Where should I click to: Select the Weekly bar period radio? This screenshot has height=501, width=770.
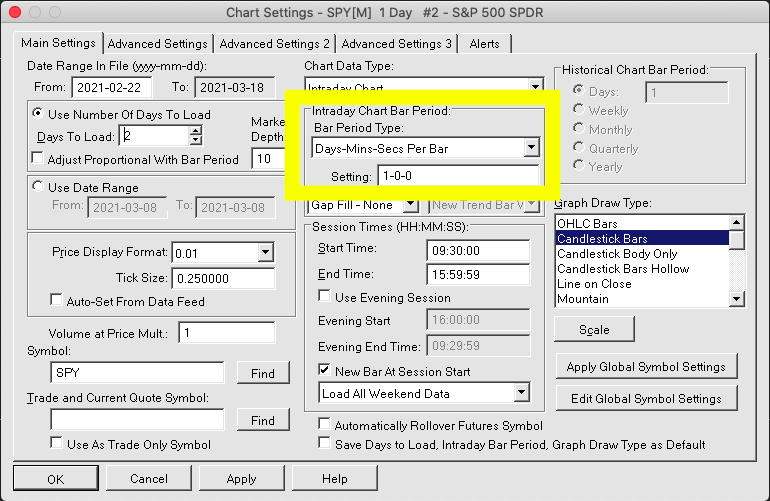578,110
